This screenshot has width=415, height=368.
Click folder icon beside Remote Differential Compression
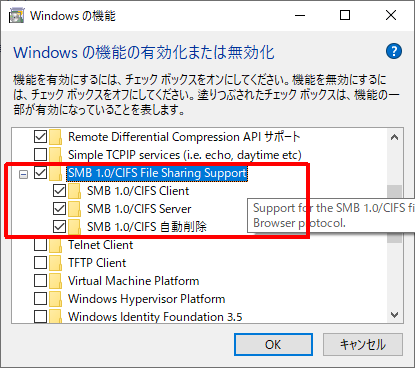[56, 137]
